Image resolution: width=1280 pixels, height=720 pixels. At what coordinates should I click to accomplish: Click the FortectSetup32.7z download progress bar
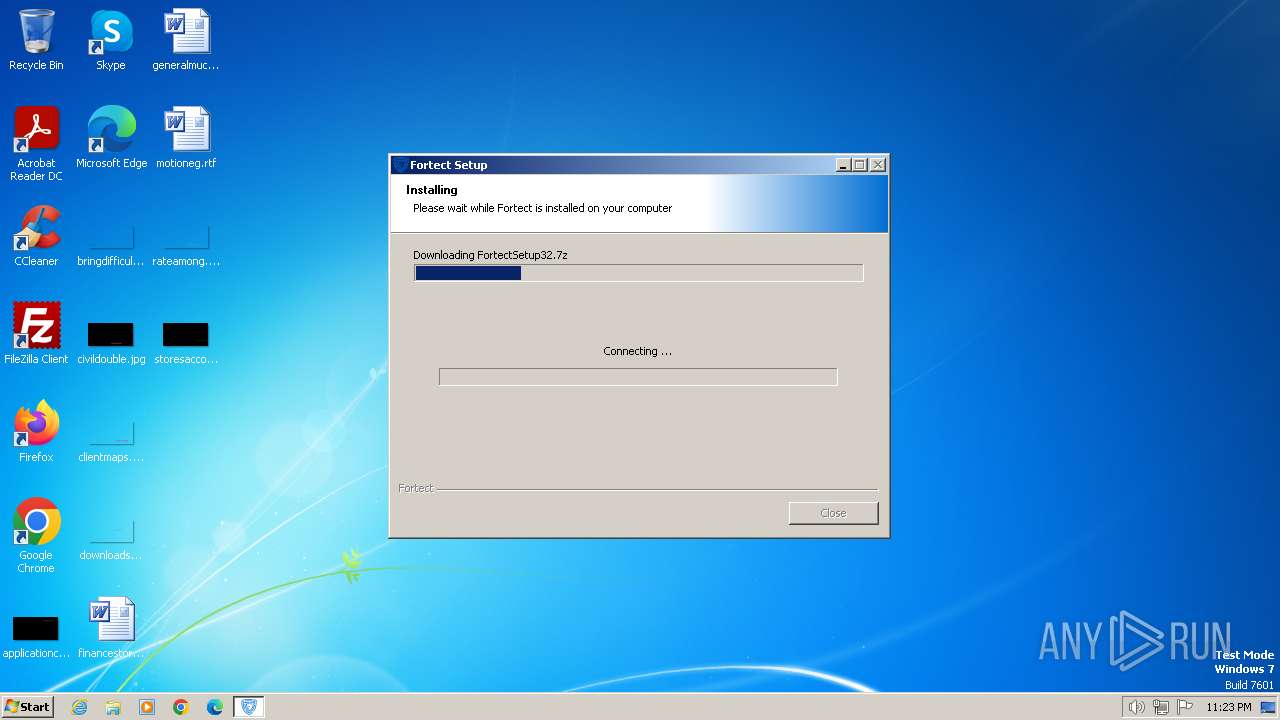(x=638, y=273)
